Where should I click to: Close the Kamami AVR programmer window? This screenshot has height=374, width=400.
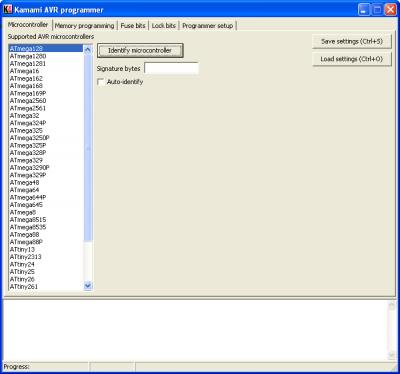pos(390,10)
